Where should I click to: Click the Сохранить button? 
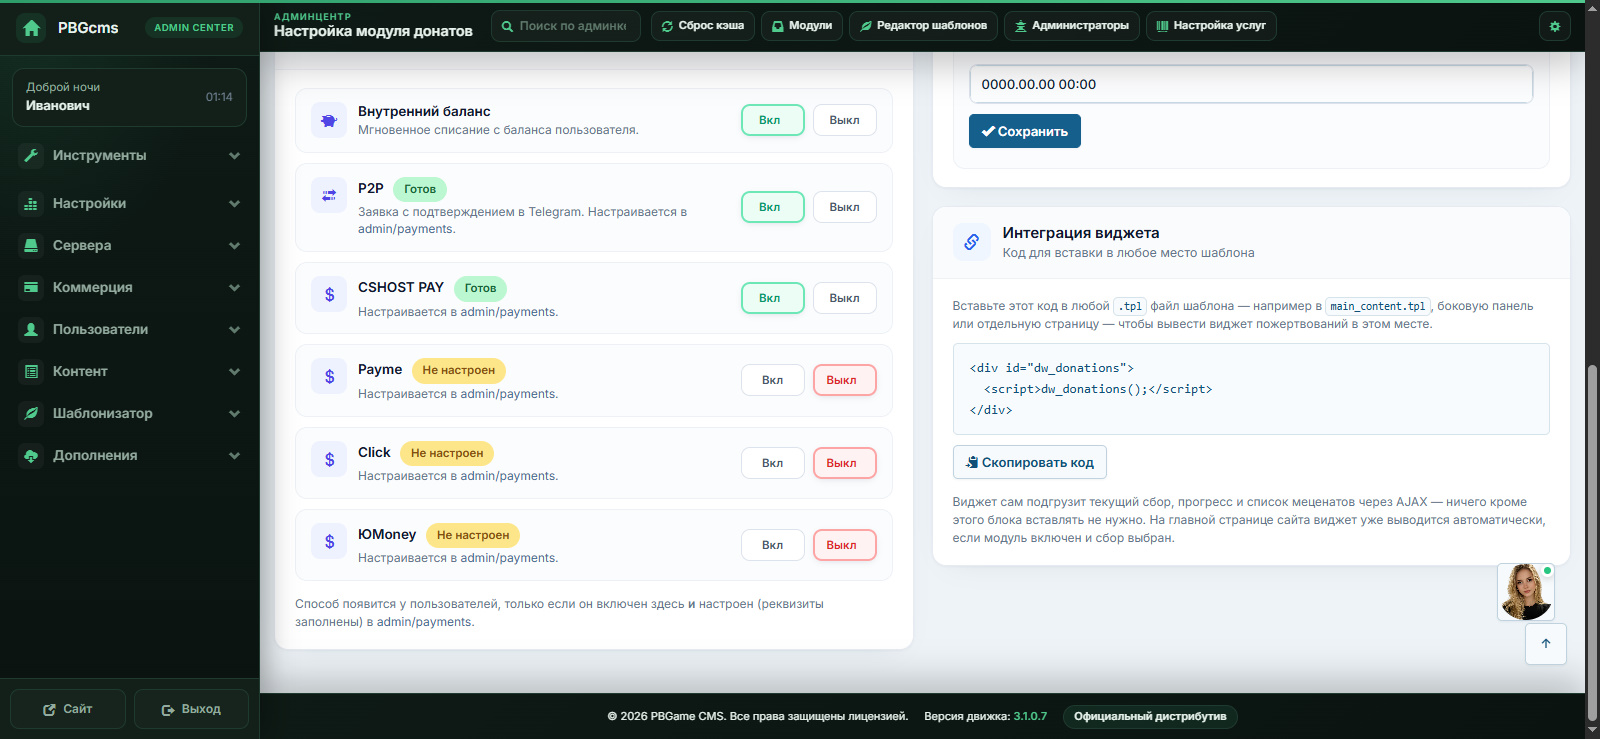[x=1025, y=131]
